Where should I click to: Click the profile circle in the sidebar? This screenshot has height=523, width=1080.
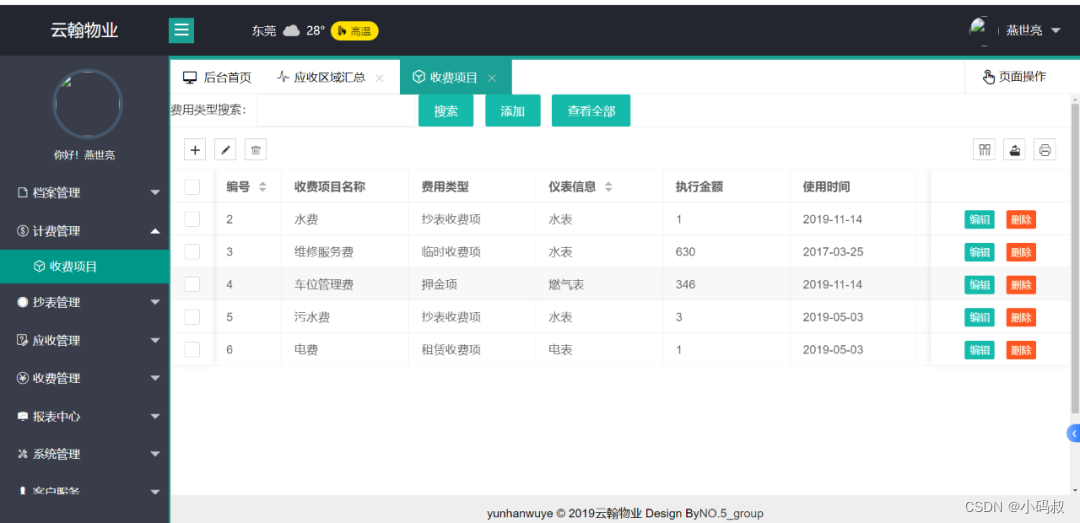tap(87, 105)
